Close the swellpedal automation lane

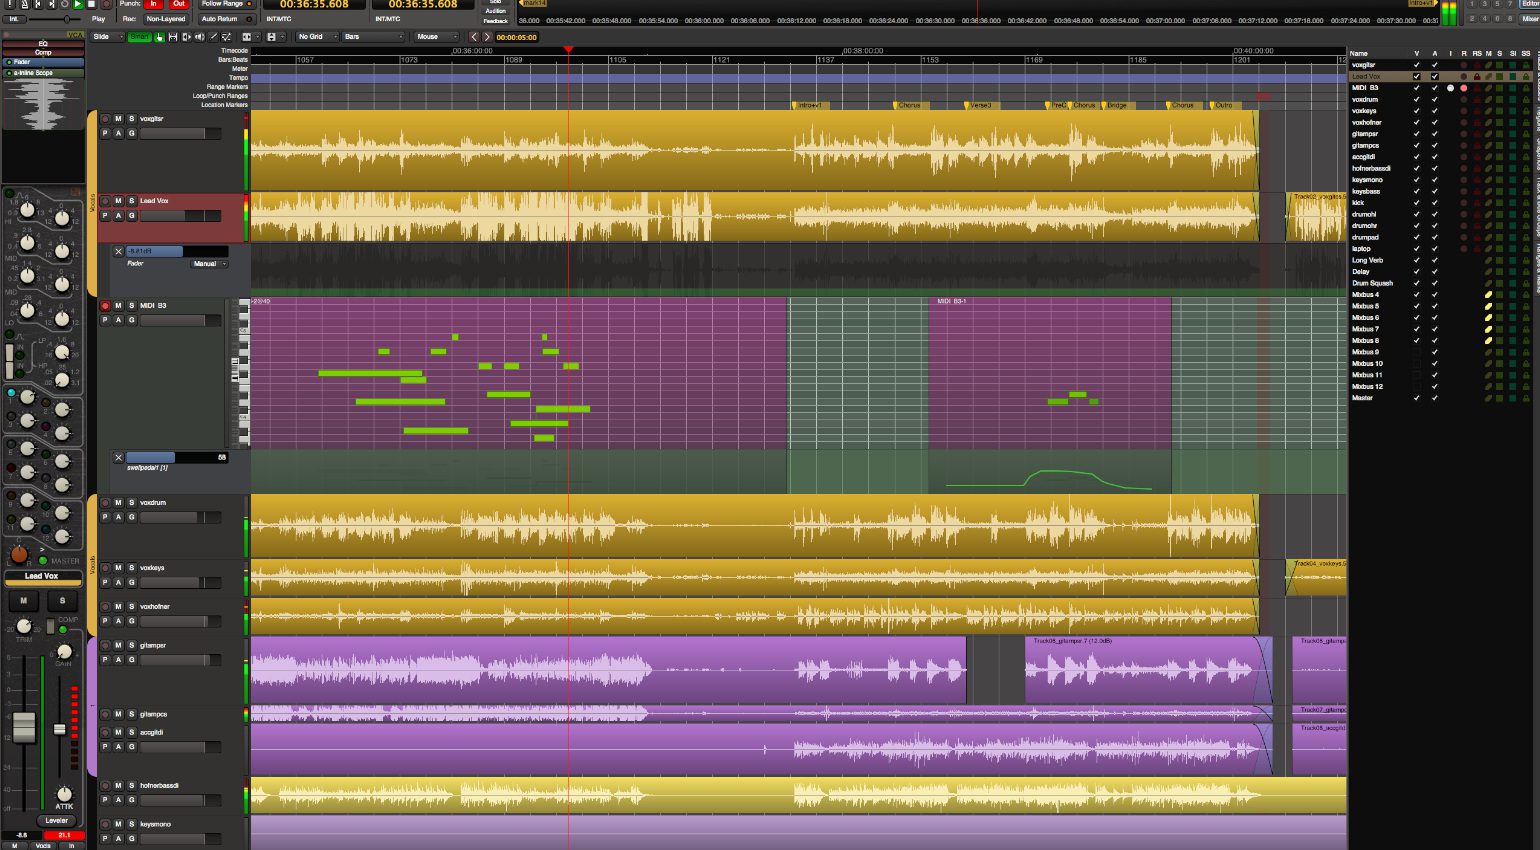click(x=118, y=458)
